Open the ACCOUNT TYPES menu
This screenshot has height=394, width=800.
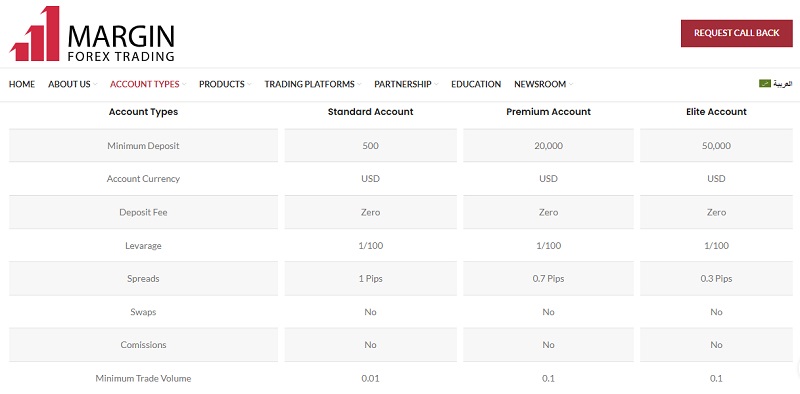coord(145,84)
